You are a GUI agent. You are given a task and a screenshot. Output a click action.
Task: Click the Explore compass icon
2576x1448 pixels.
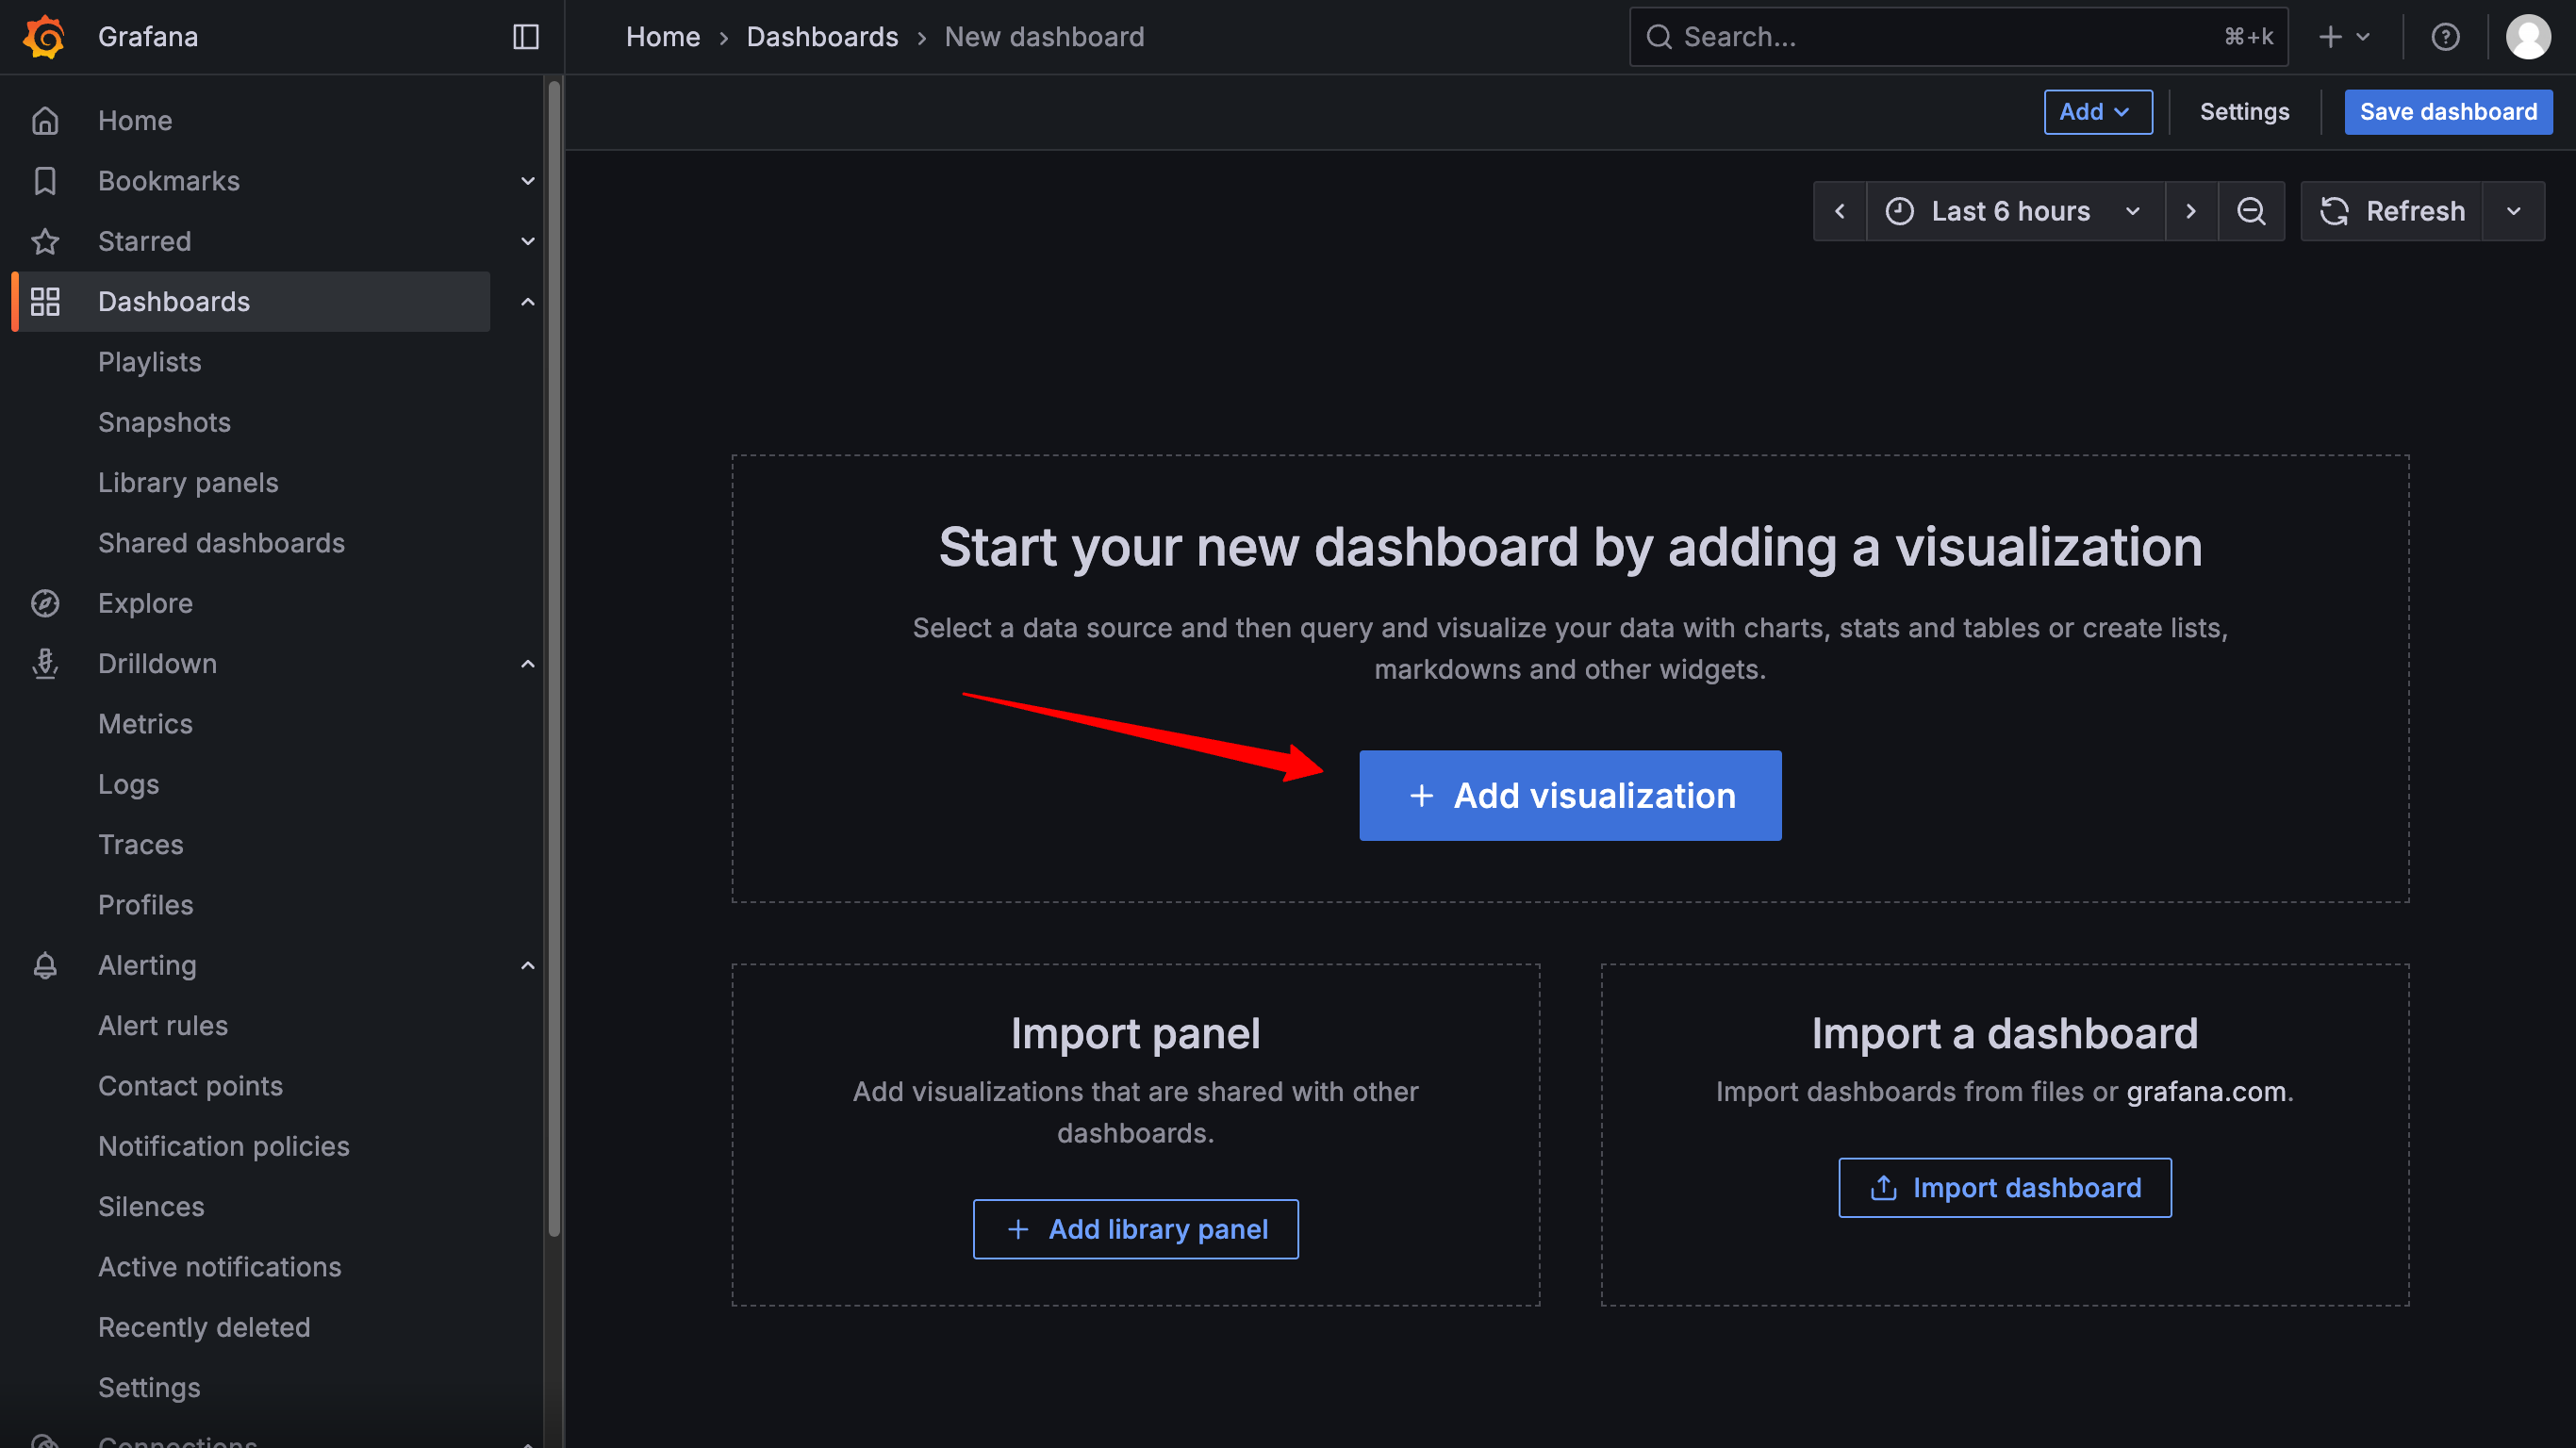pos(45,603)
